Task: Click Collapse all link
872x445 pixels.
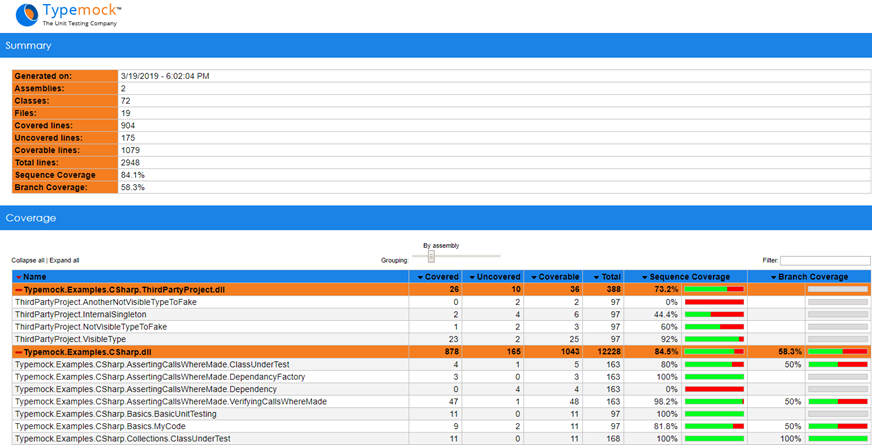Action: coord(28,260)
